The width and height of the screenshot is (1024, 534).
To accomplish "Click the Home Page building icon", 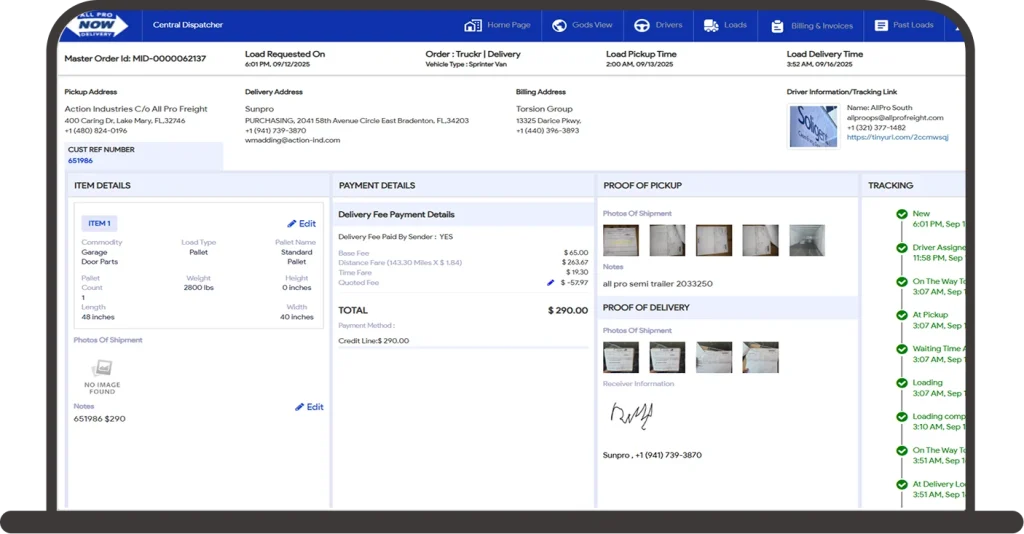I will coord(473,25).
